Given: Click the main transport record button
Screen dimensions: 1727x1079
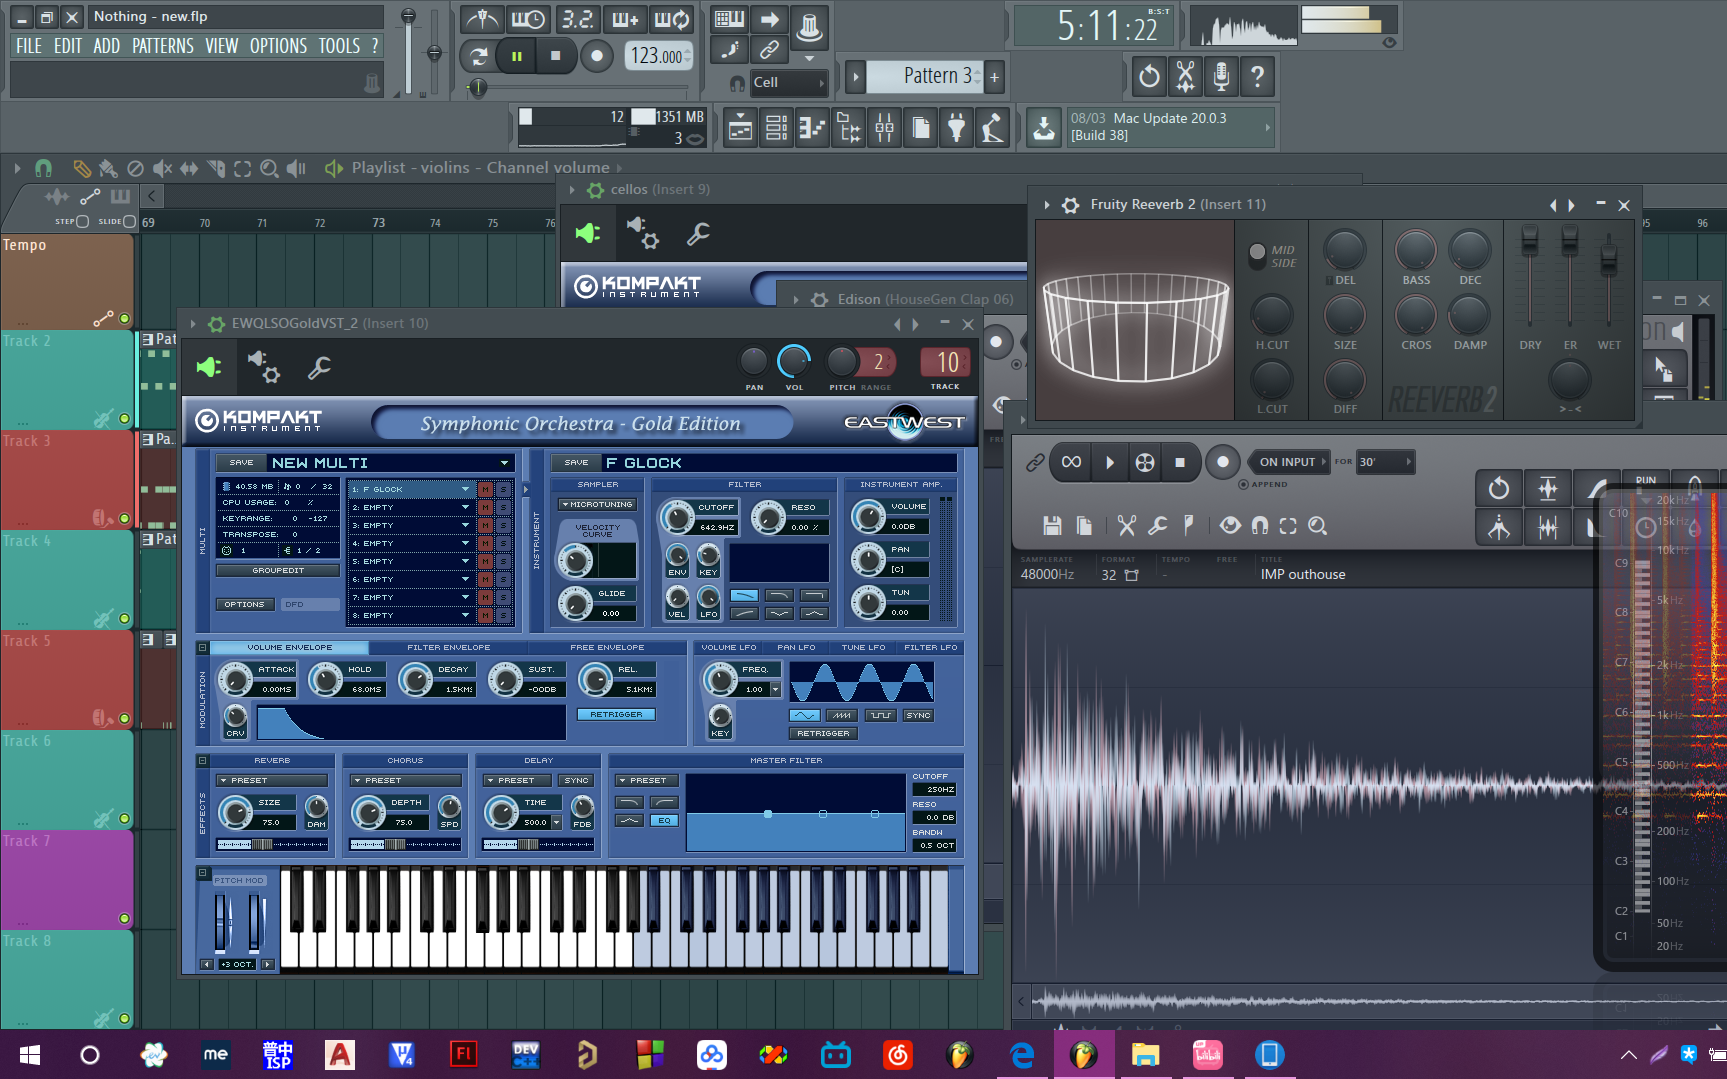Looking at the screenshot, I should click(597, 56).
